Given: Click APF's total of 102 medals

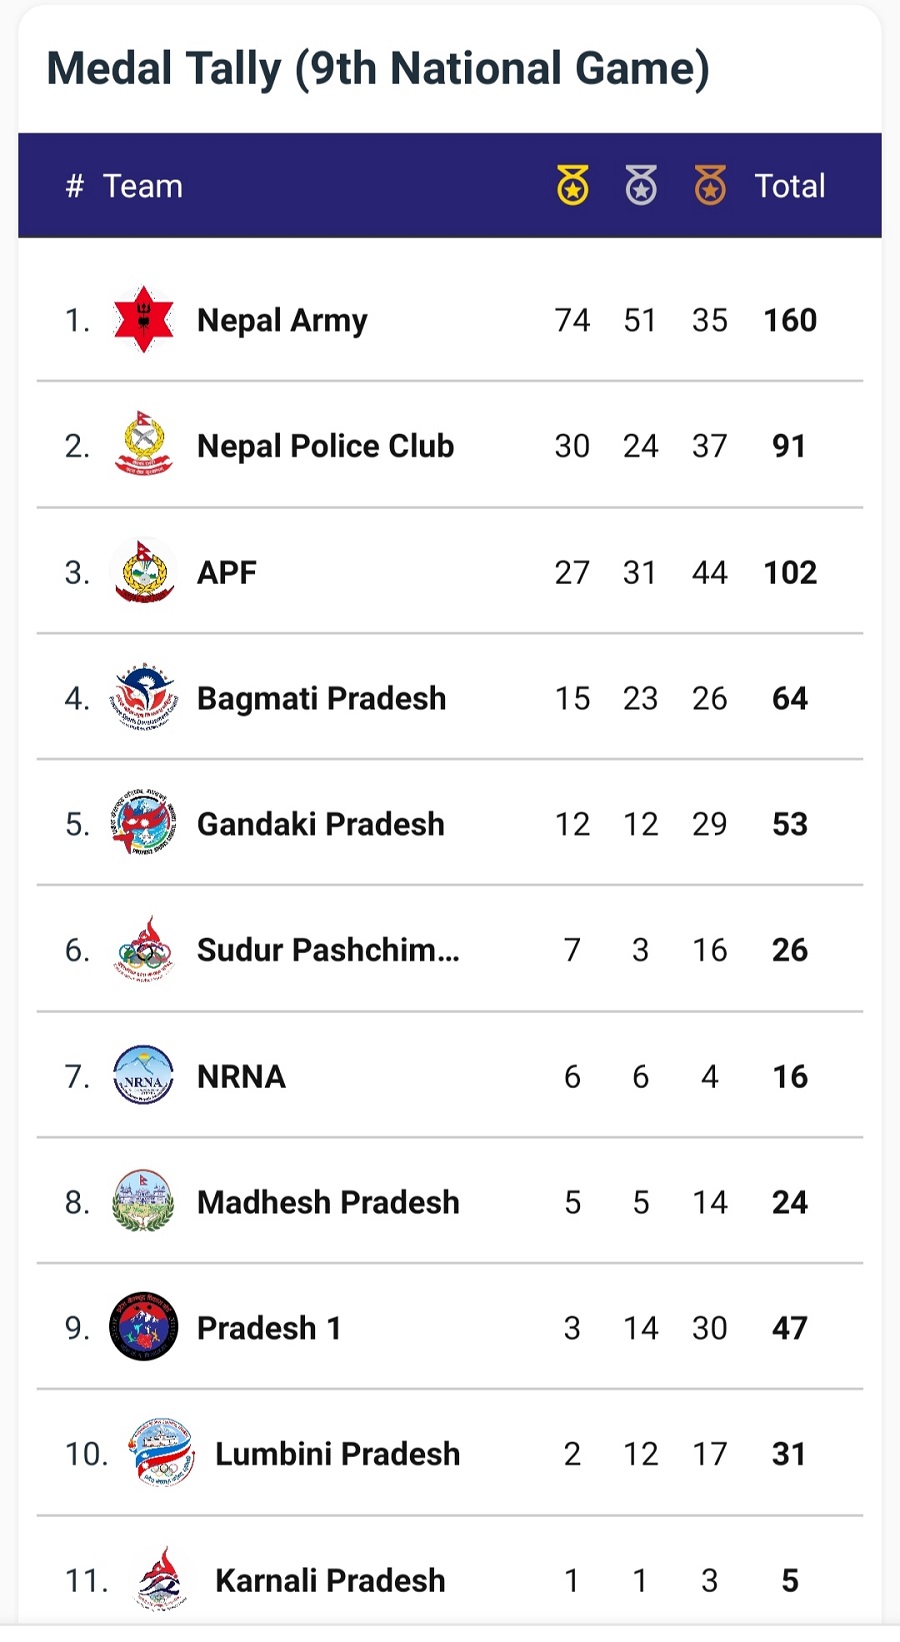Looking at the screenshot, I should (790, 572).
